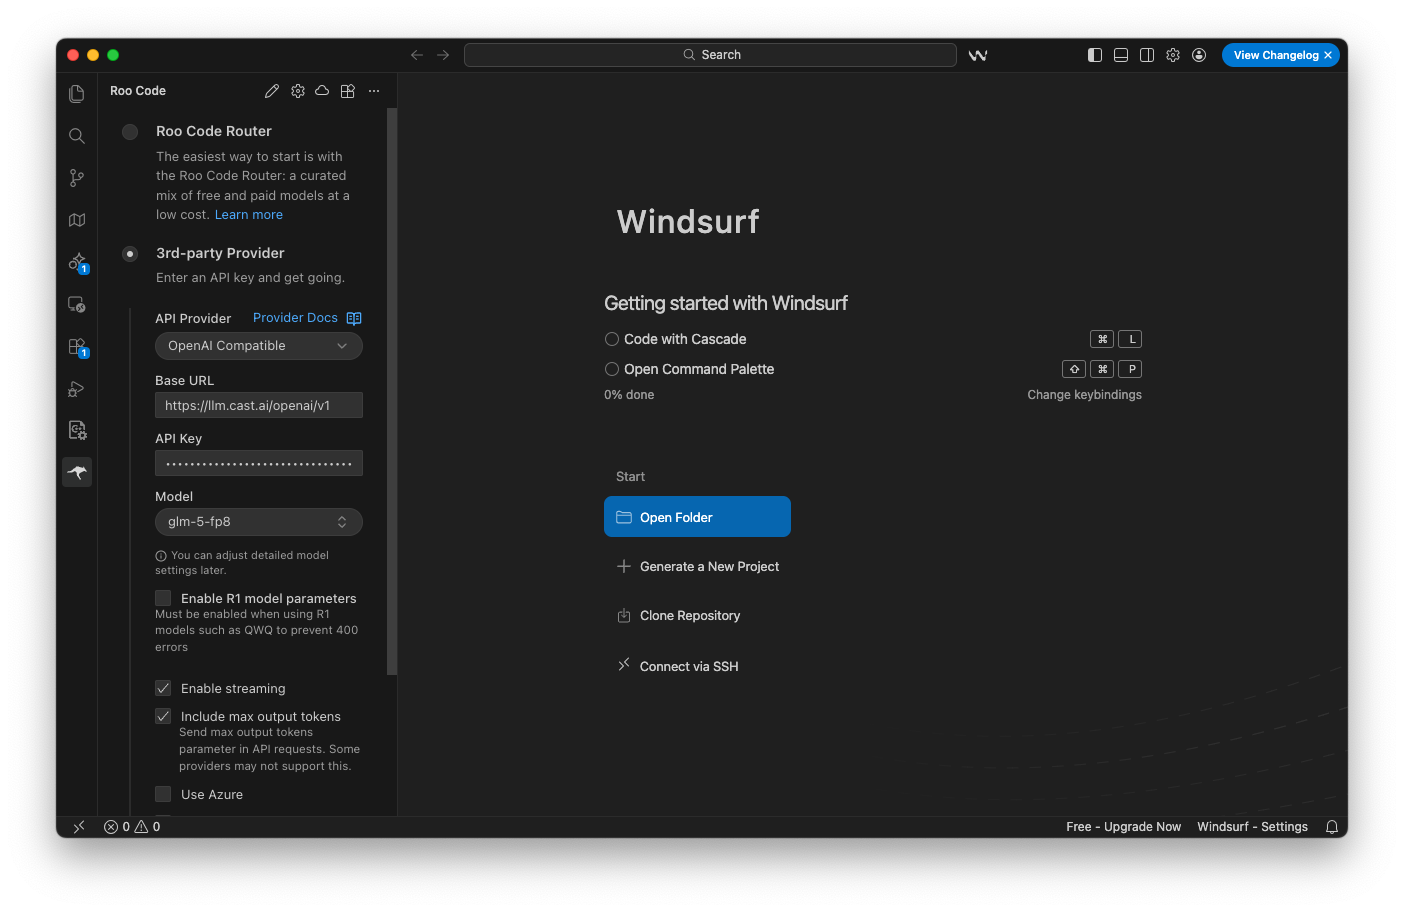Open the title bar settings gear
The image size is (1404, 912).
(x=1173, y=55)
